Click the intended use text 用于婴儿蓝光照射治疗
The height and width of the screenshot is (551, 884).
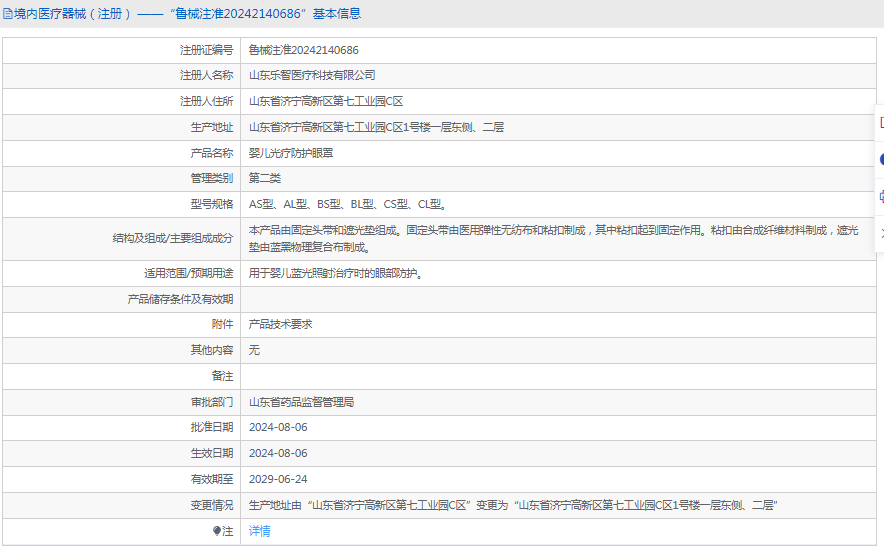coord(334,273)
